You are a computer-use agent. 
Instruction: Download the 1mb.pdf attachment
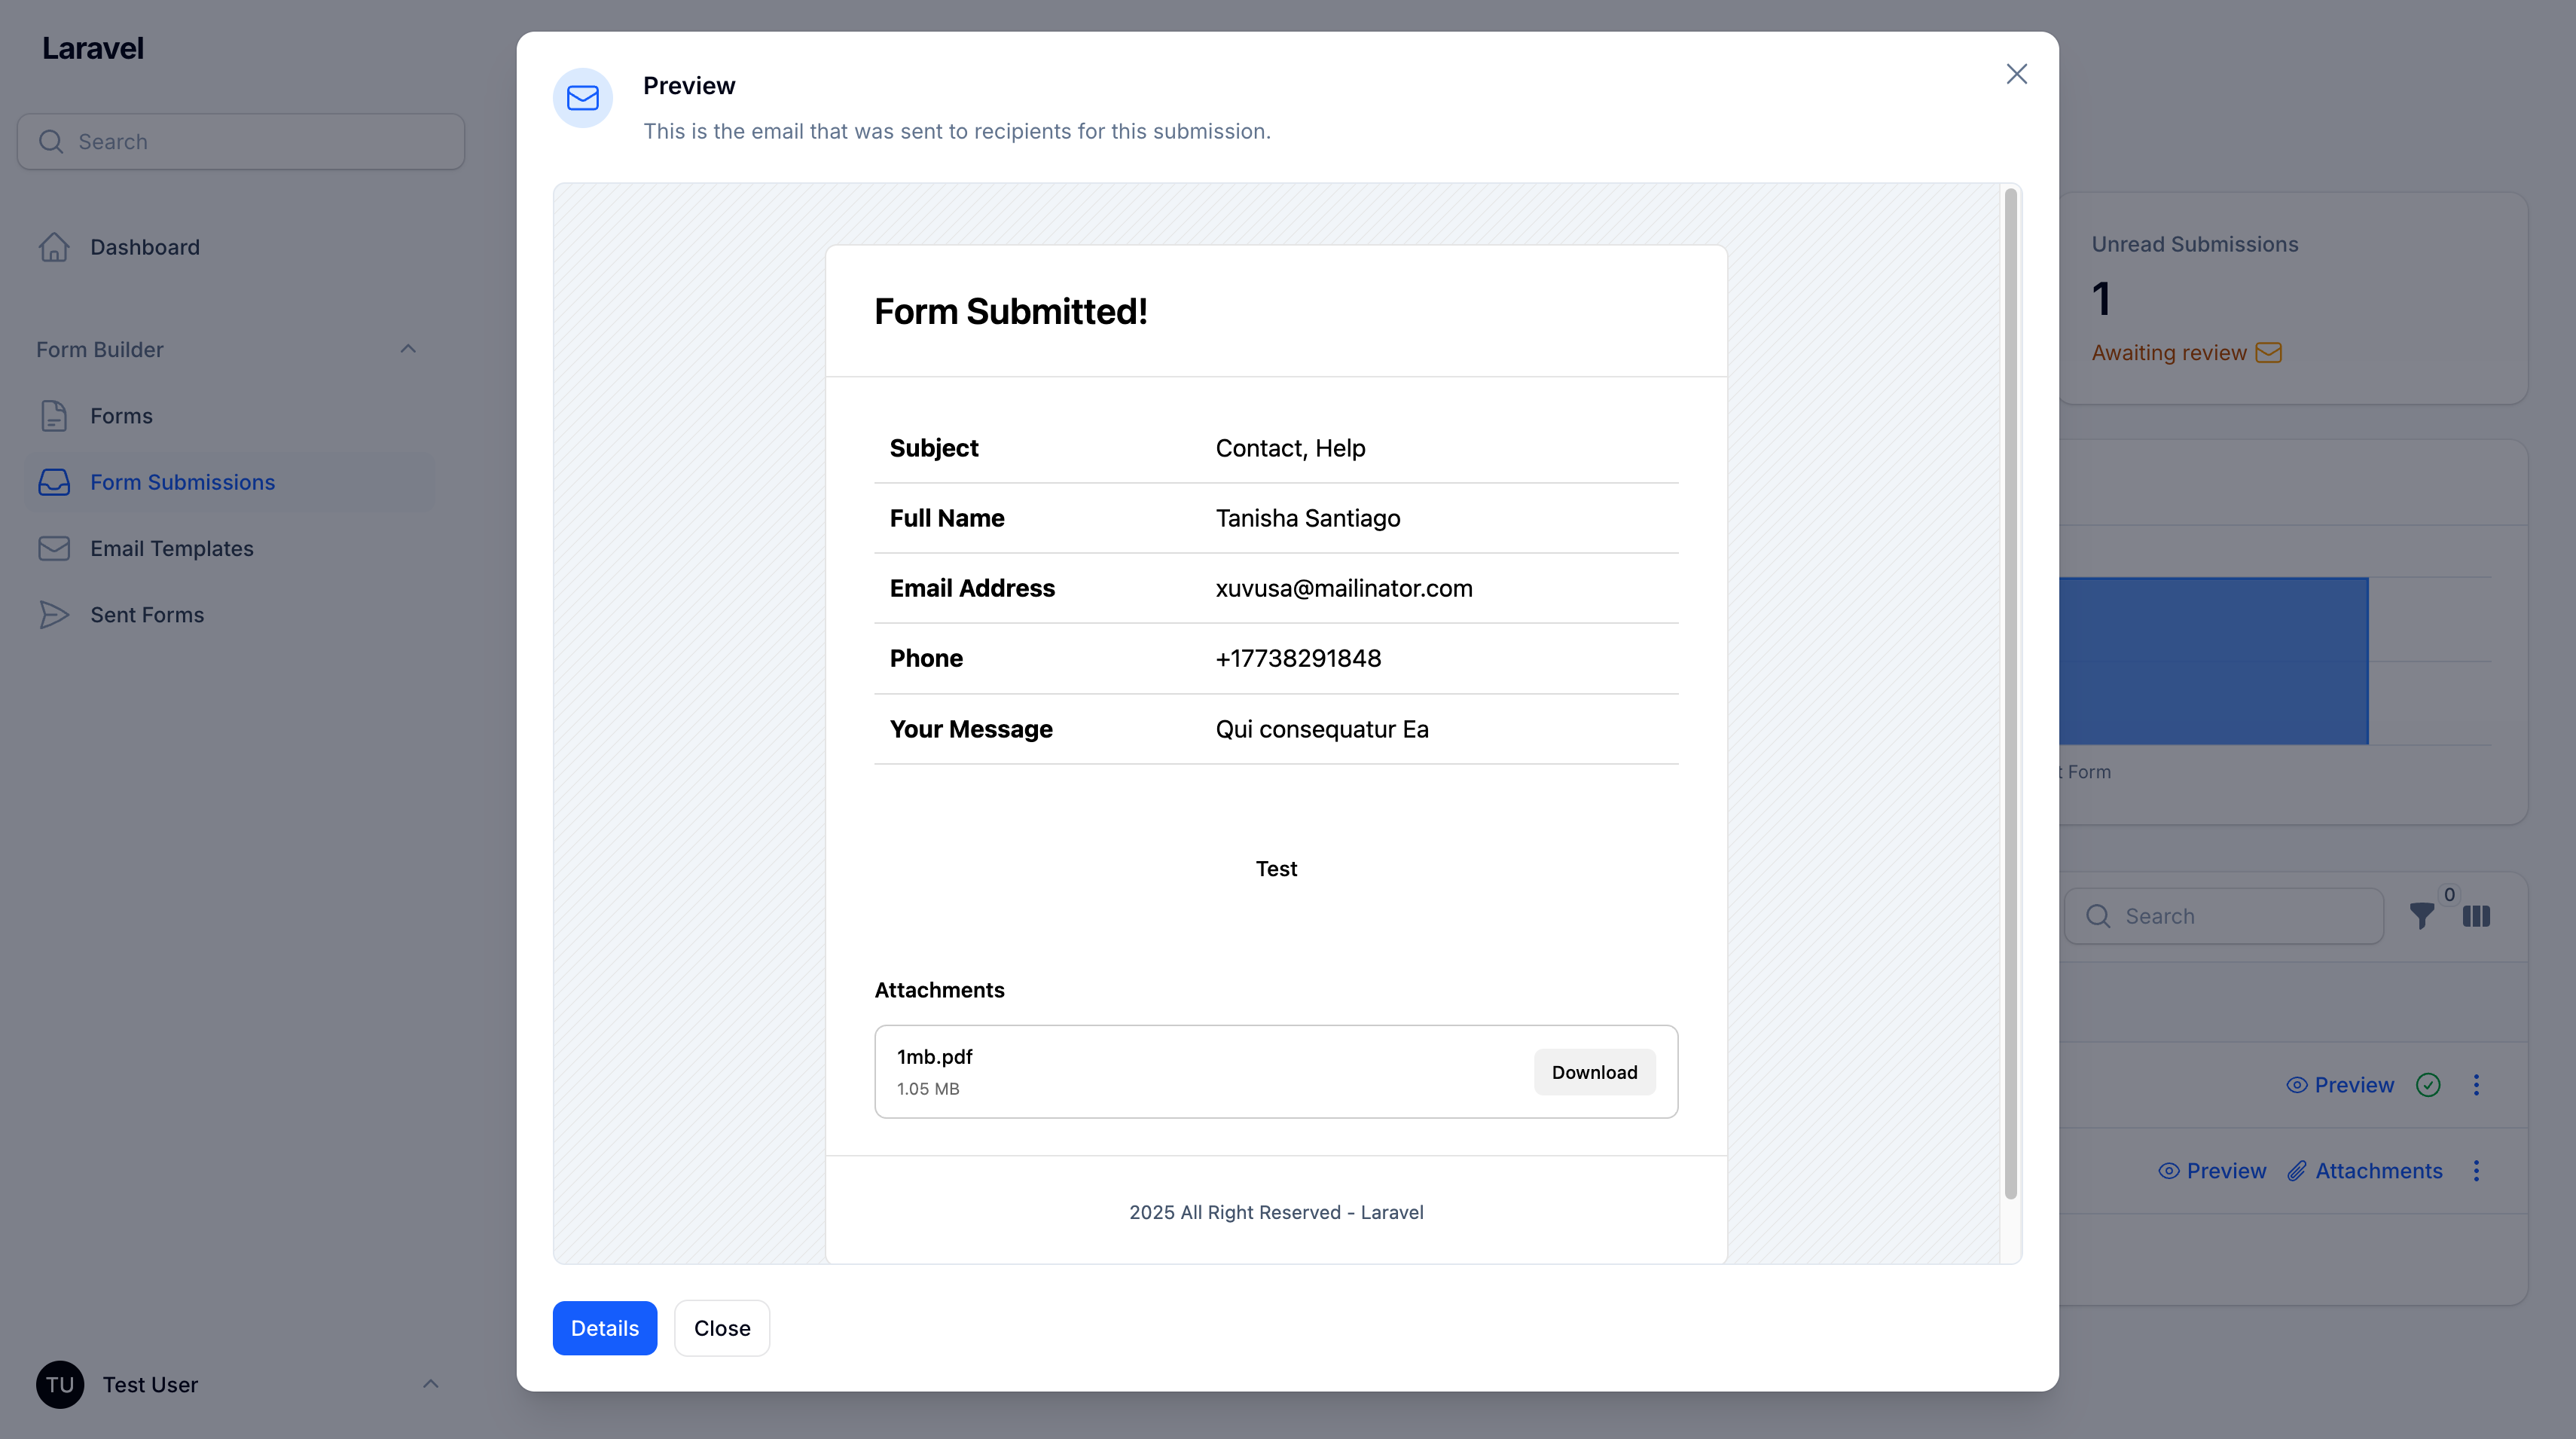pyautogui.click(x=1594, y=1071)
